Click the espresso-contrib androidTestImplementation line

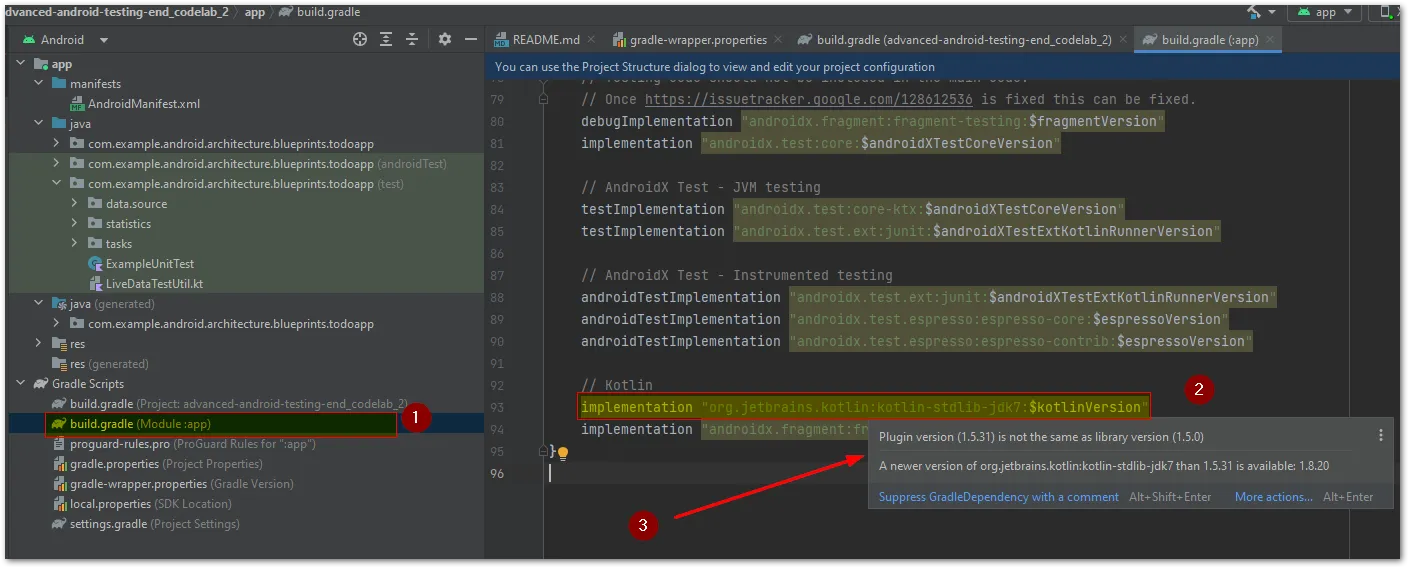coord(917,341)
